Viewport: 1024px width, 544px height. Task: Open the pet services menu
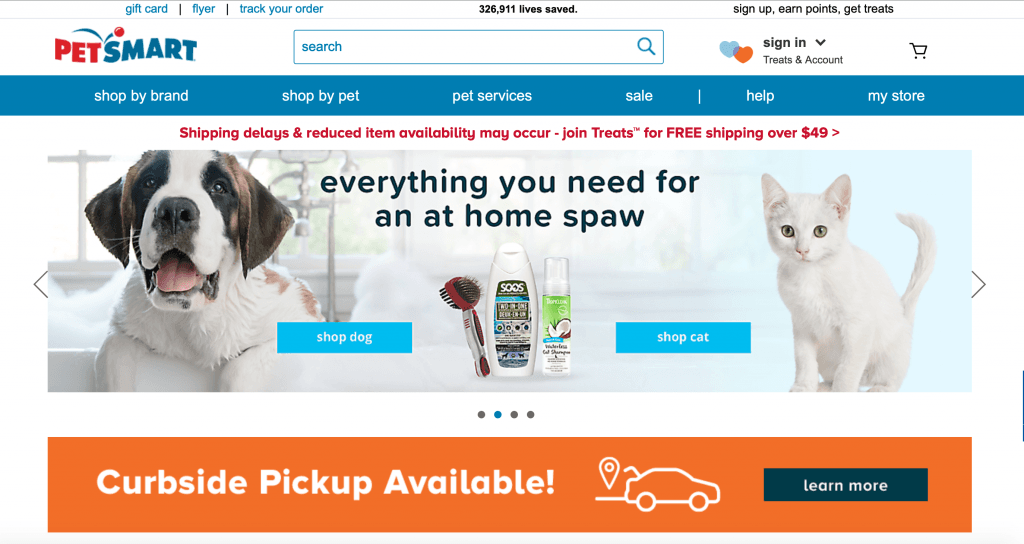coord(492,96)
